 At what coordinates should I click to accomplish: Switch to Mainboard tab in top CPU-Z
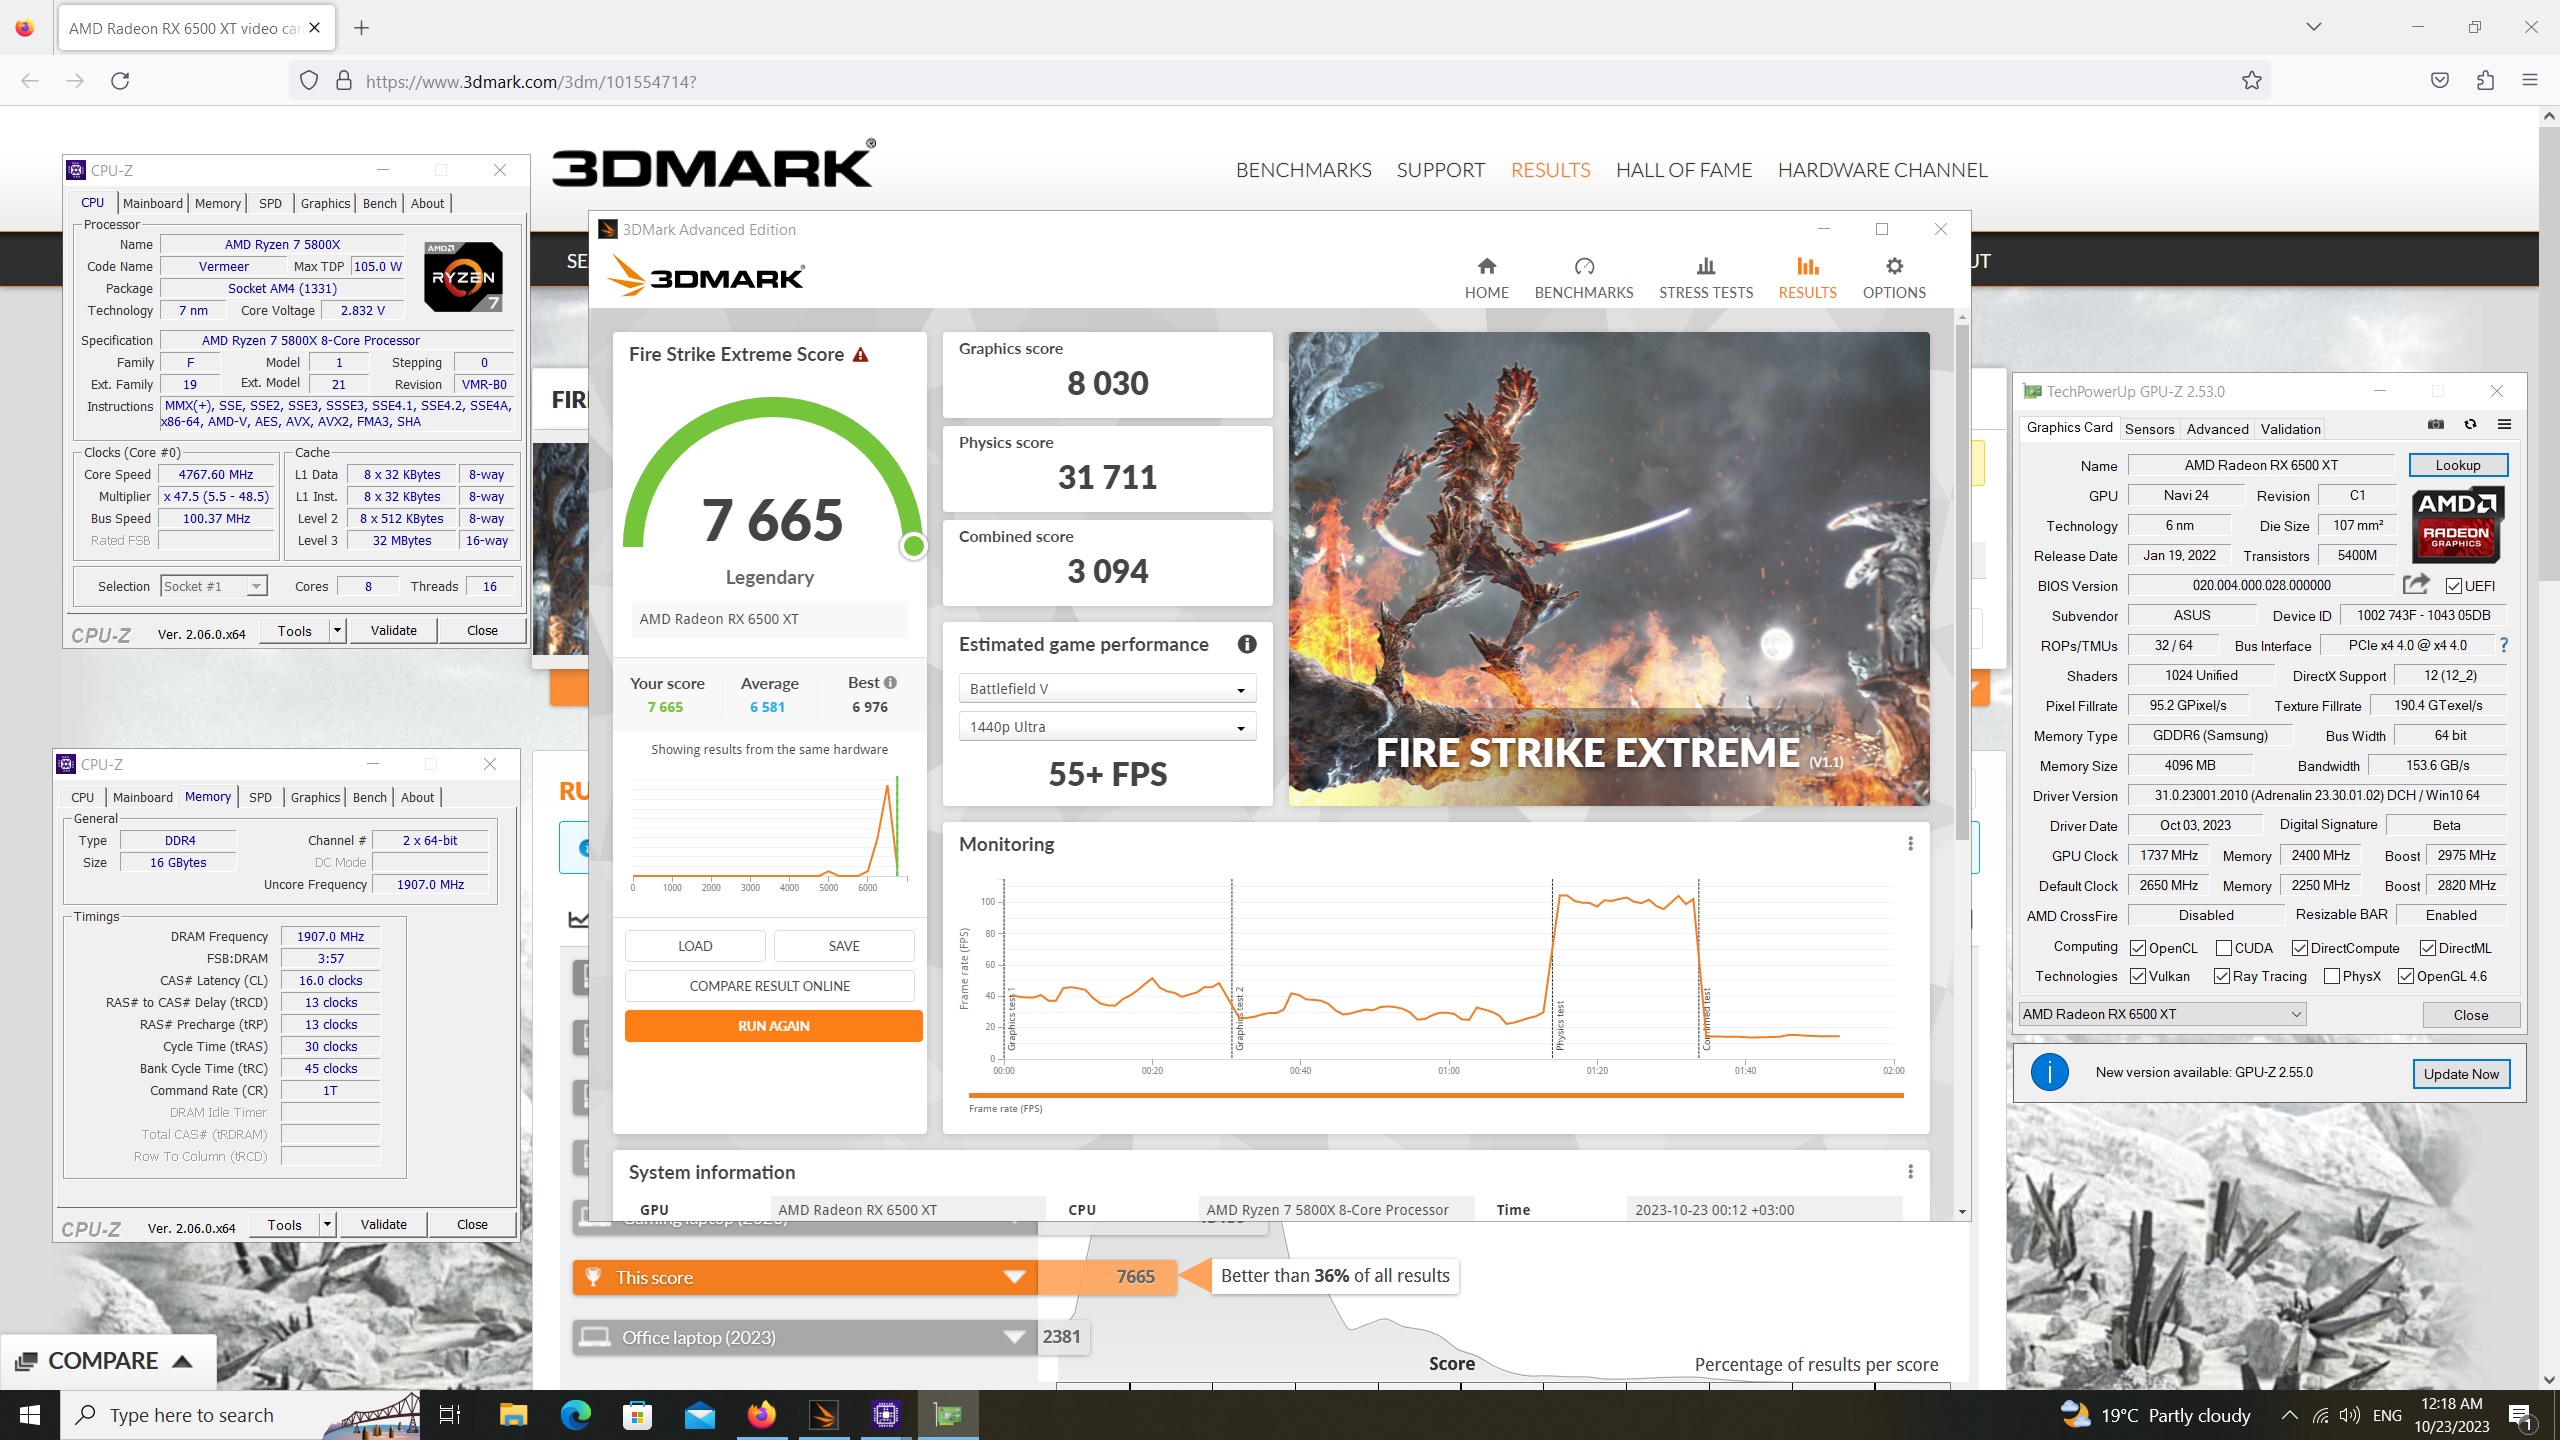pyautogui.click(x=152, y=203)
